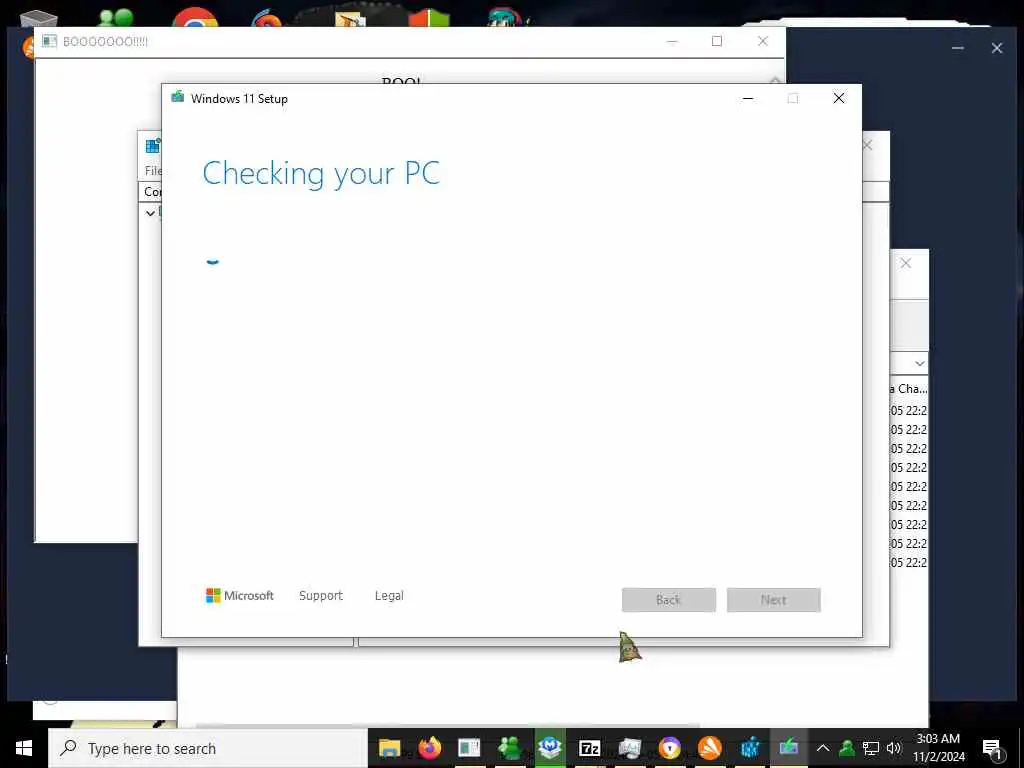
Task: Click the Next button in Setup
Action: [774, 600]
